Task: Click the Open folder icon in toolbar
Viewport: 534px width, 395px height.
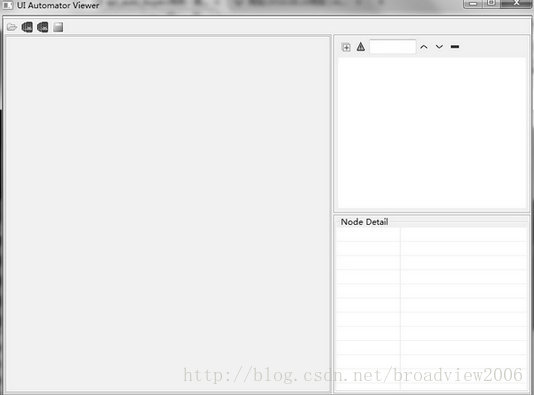Action: [12, 27]
